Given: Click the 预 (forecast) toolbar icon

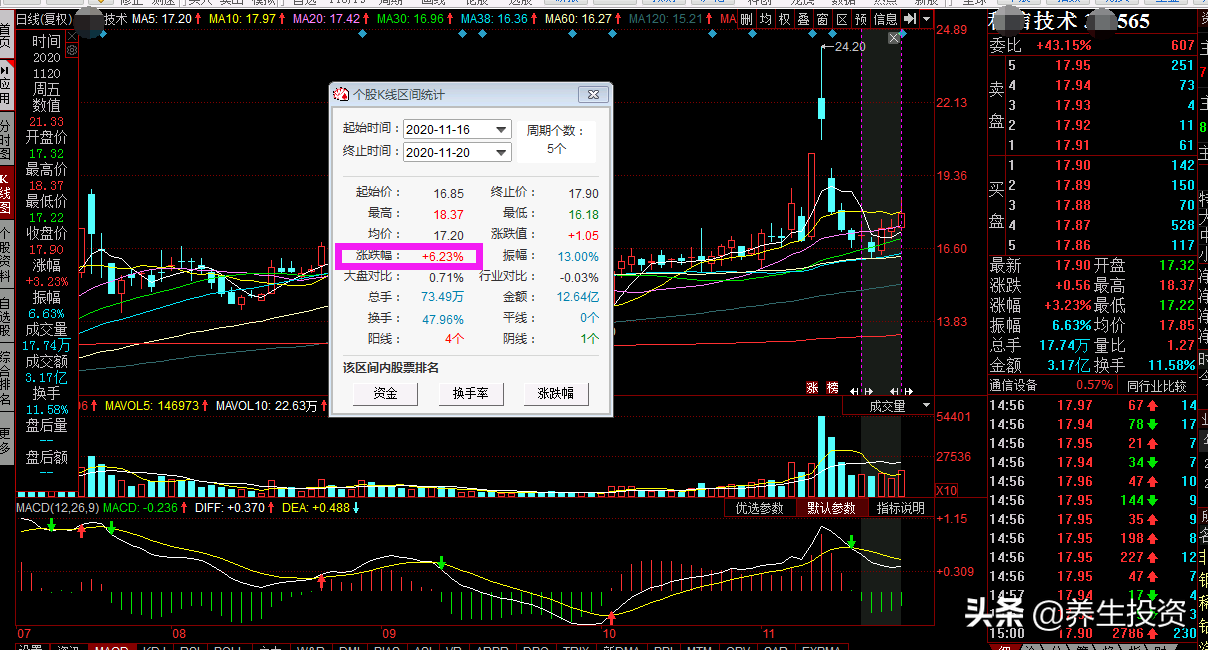Looking at the screenshot, I should coord(861,19).
